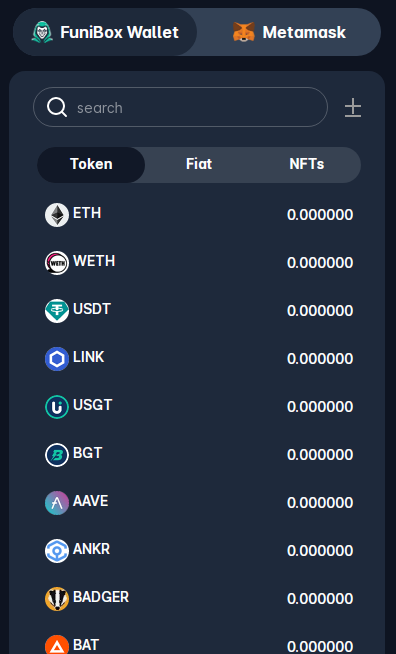Click the USGT token icon
This screenshot has height=654, width=396.
pos(57,407)
